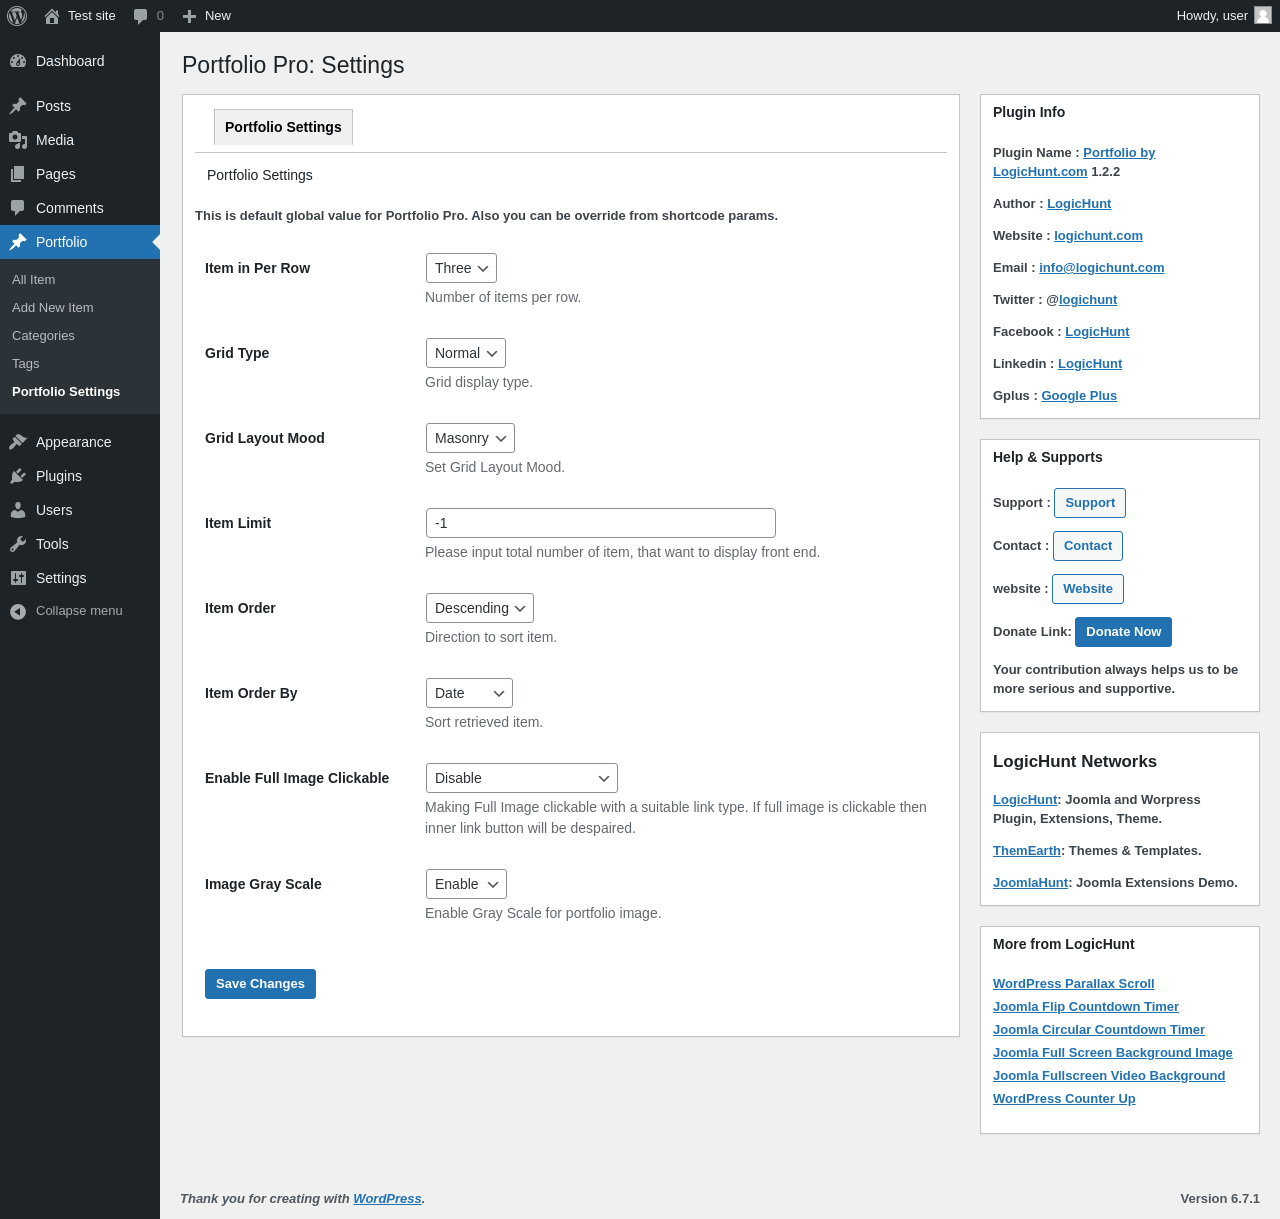
Task: Click the Media icon in sidebar
Action: [x=18, y=140]
